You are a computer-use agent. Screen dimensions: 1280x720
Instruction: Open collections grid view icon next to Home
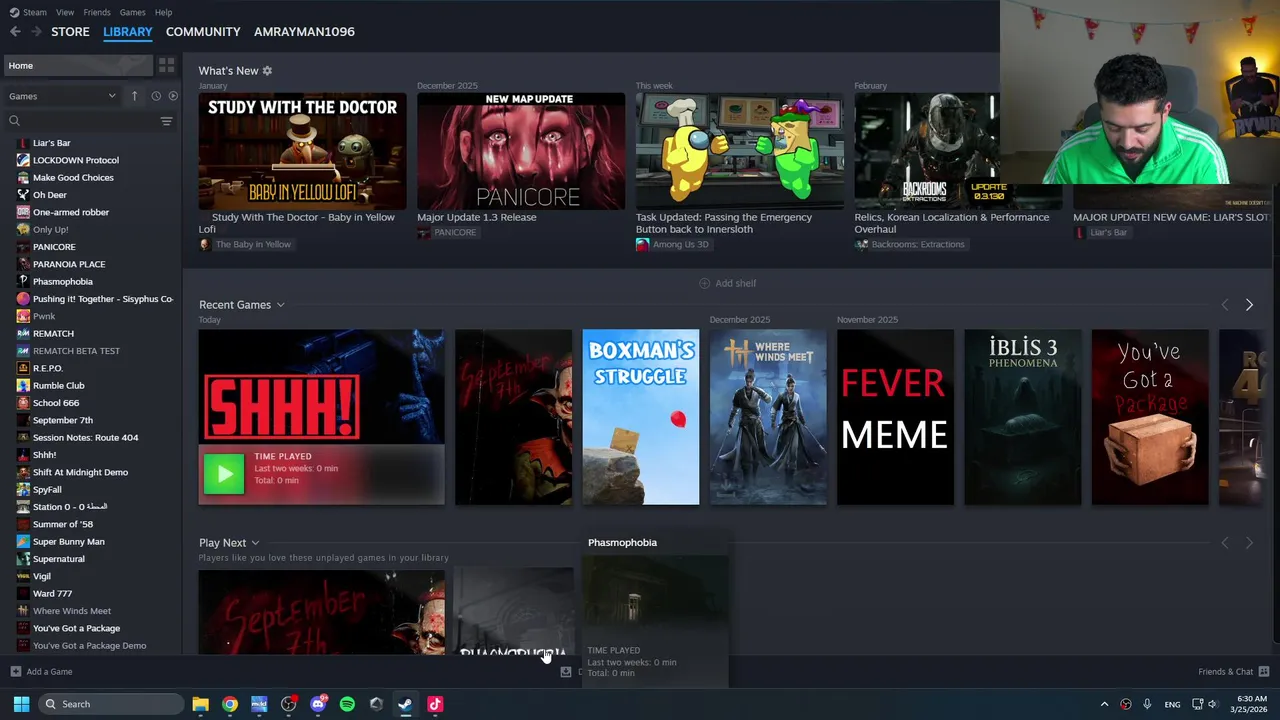pos(167,65)
